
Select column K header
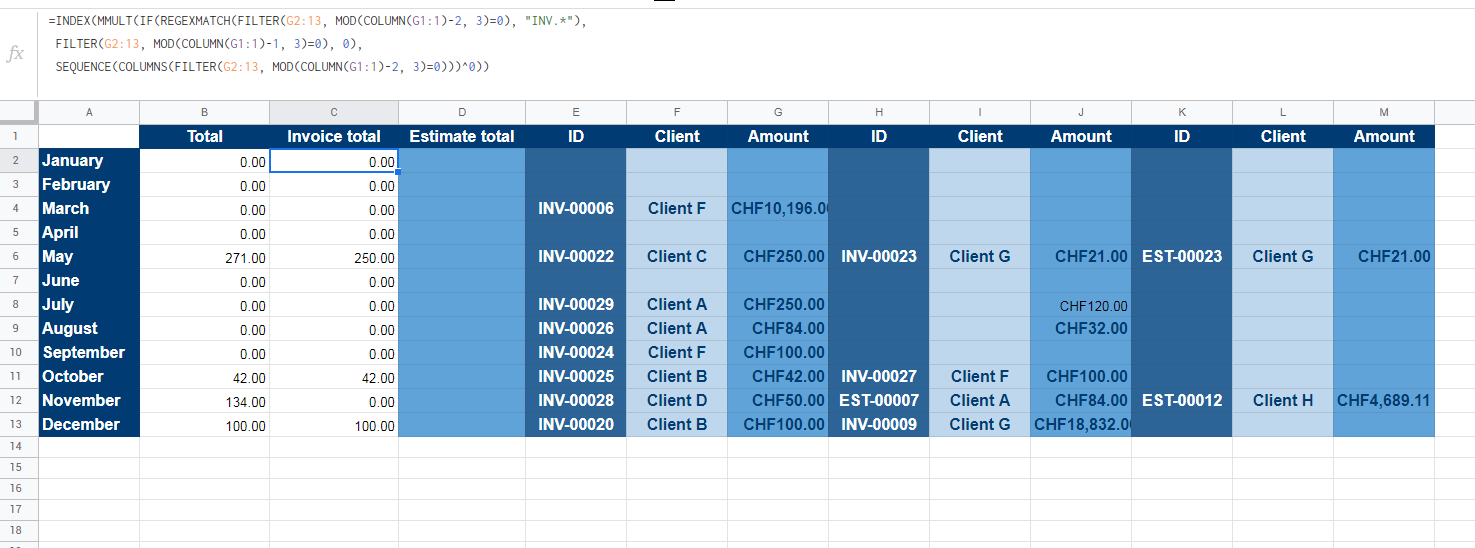click(x=1182, y=112)
